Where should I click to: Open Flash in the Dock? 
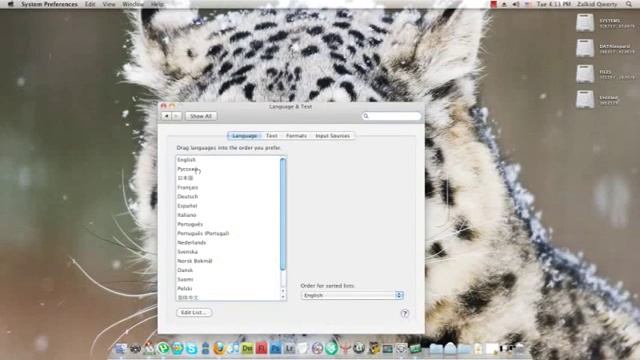coord(261,349)
